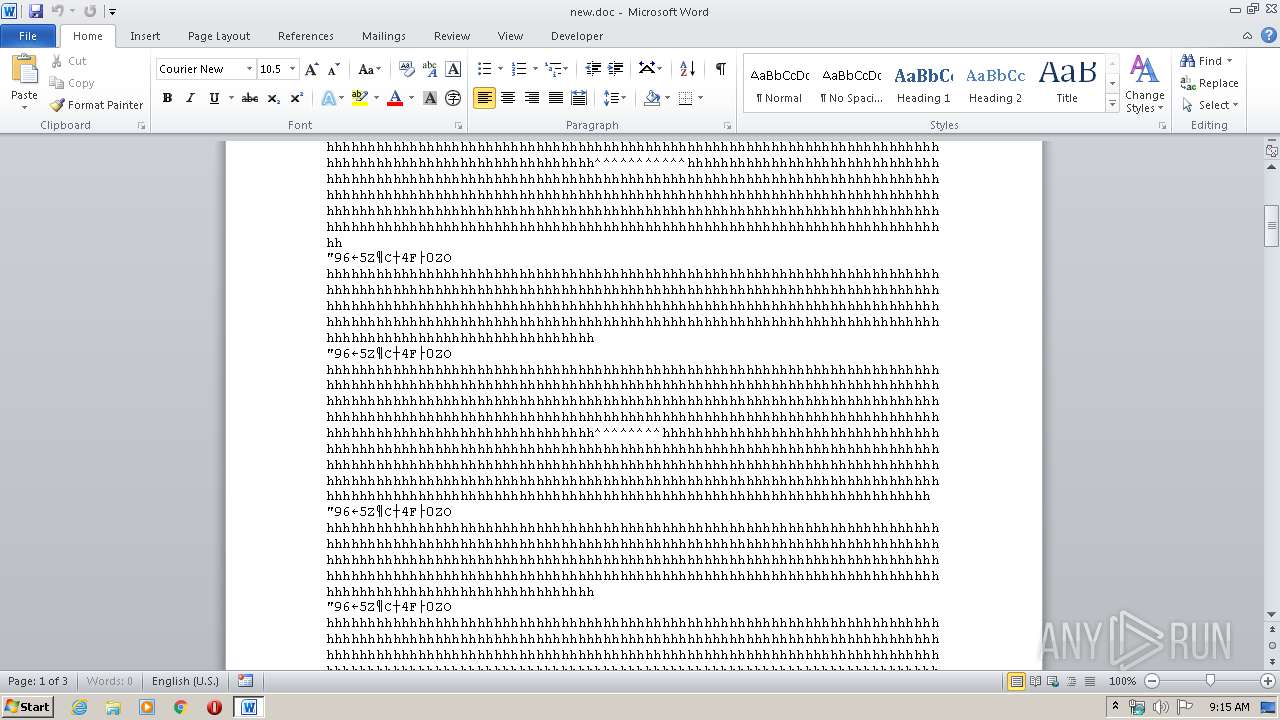The image size is (1280, 720).
Task: Switch to the Review tab
Action: [452, 36]
